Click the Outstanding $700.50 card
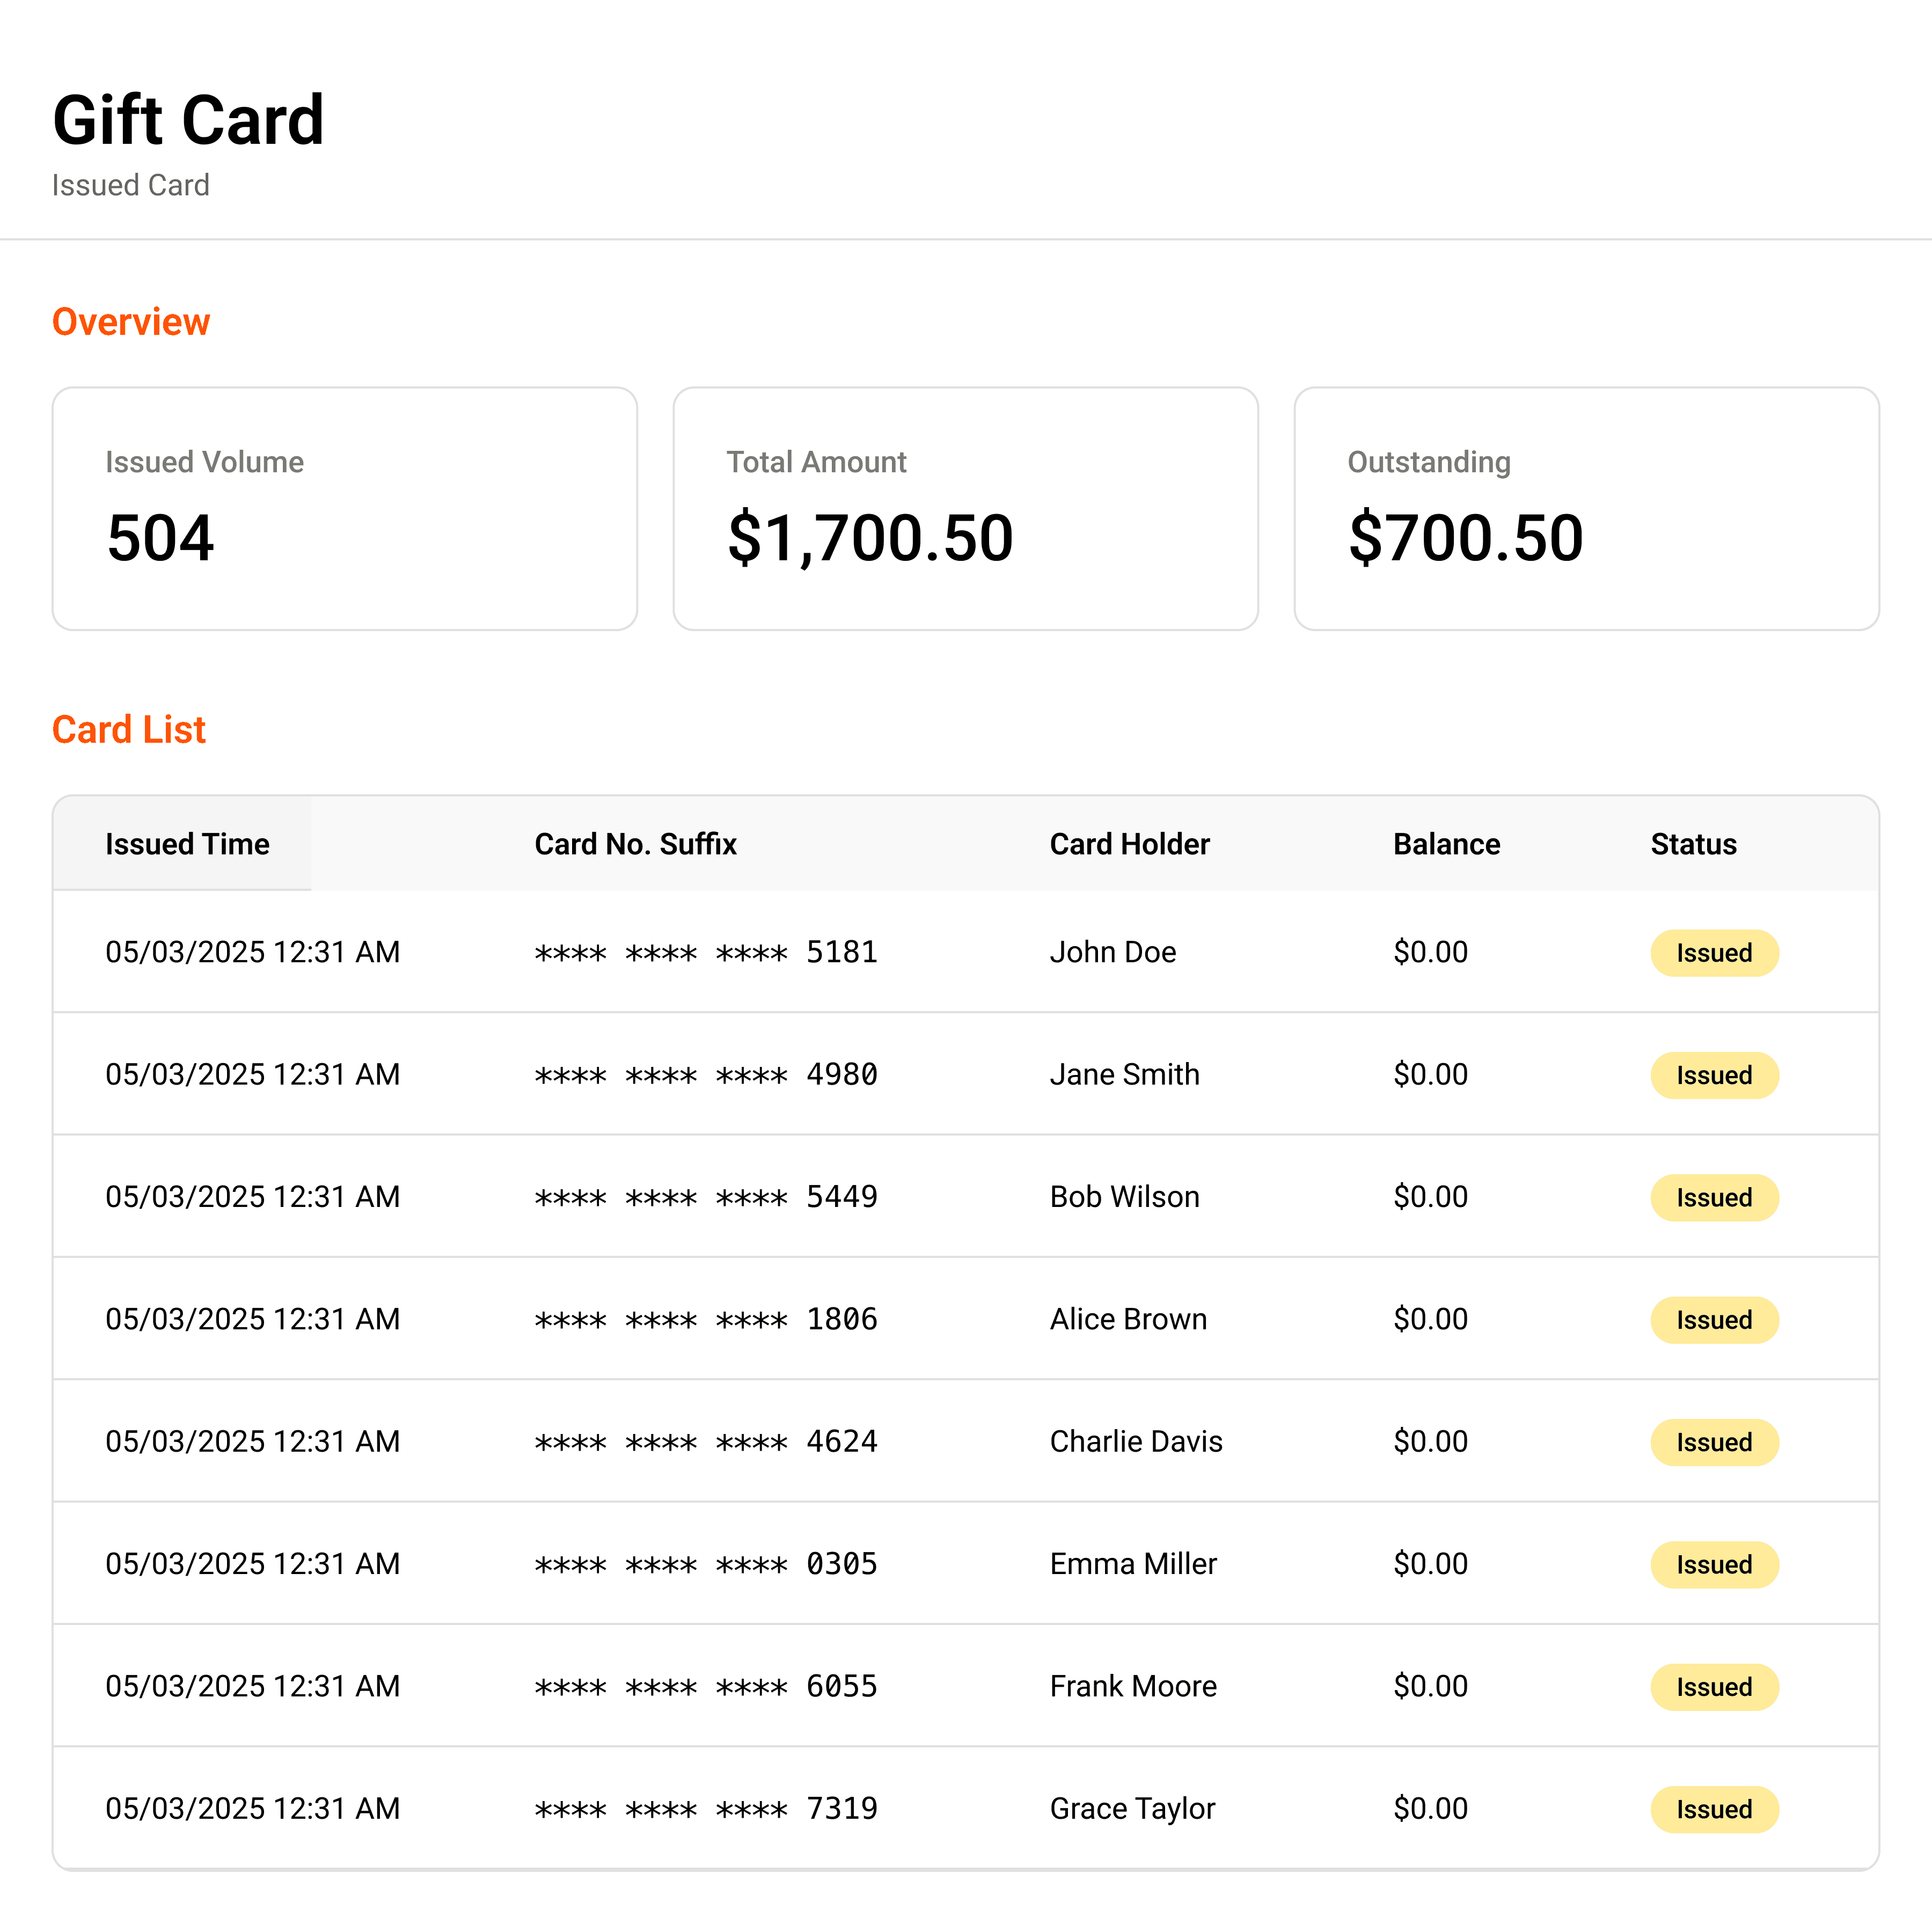The image size is (1932, 1932). click(1586, 509)
